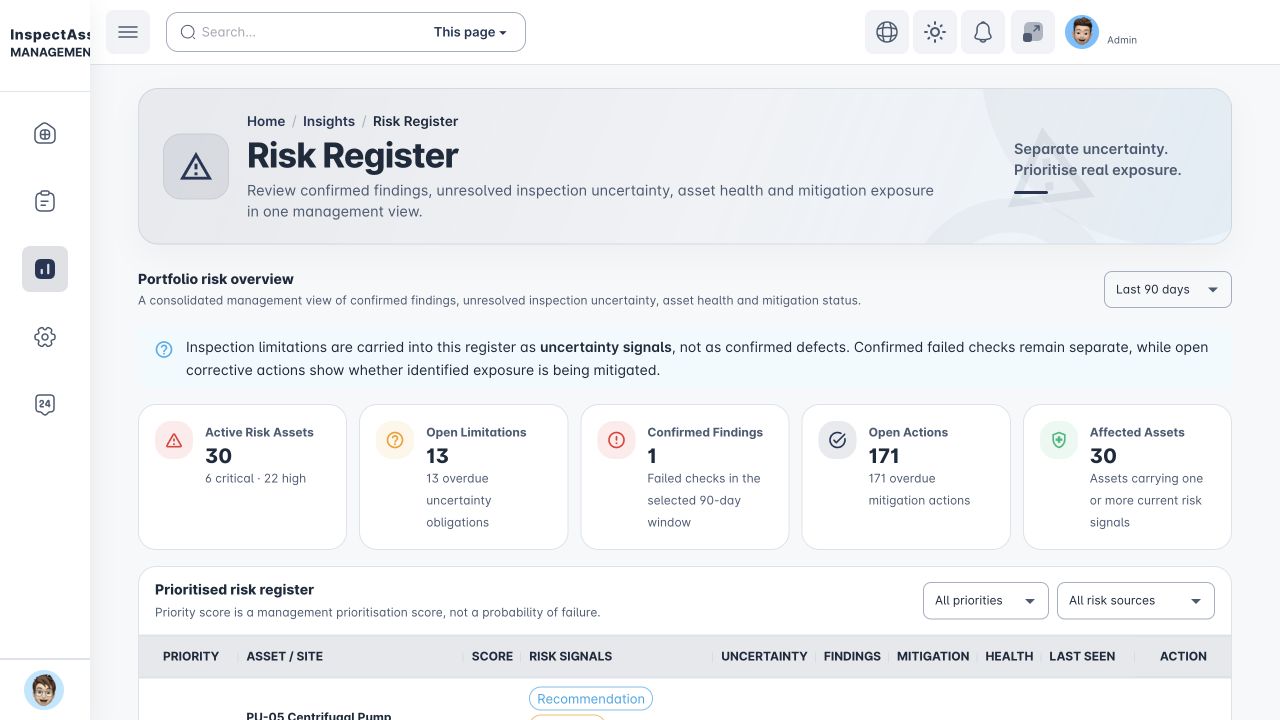Click the Open Actions checkmark icon
Image resolution: width=1280 pixels, height=720 pixels.
838,440
